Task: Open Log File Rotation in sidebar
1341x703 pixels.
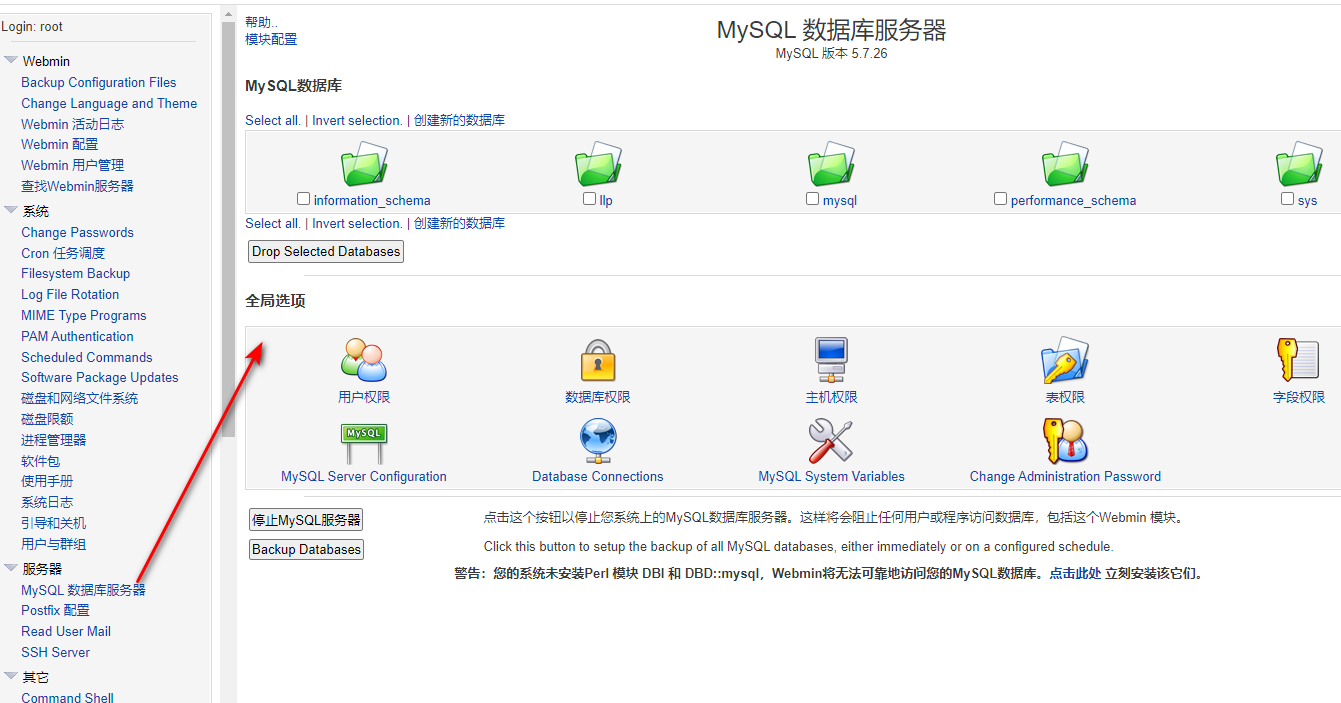Action: tap(70, 294)
